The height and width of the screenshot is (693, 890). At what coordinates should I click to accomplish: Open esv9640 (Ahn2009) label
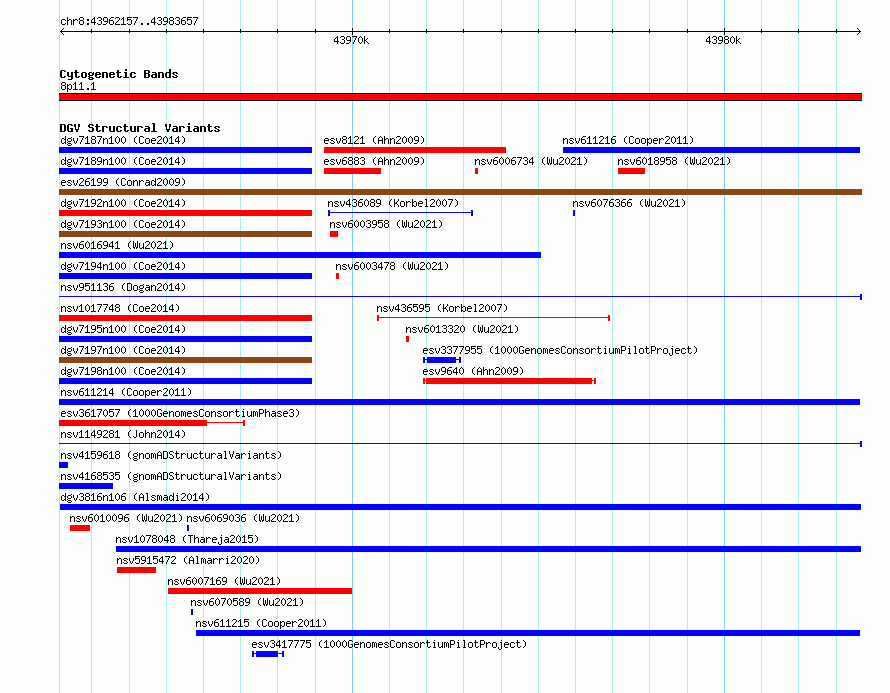[473, 371]
